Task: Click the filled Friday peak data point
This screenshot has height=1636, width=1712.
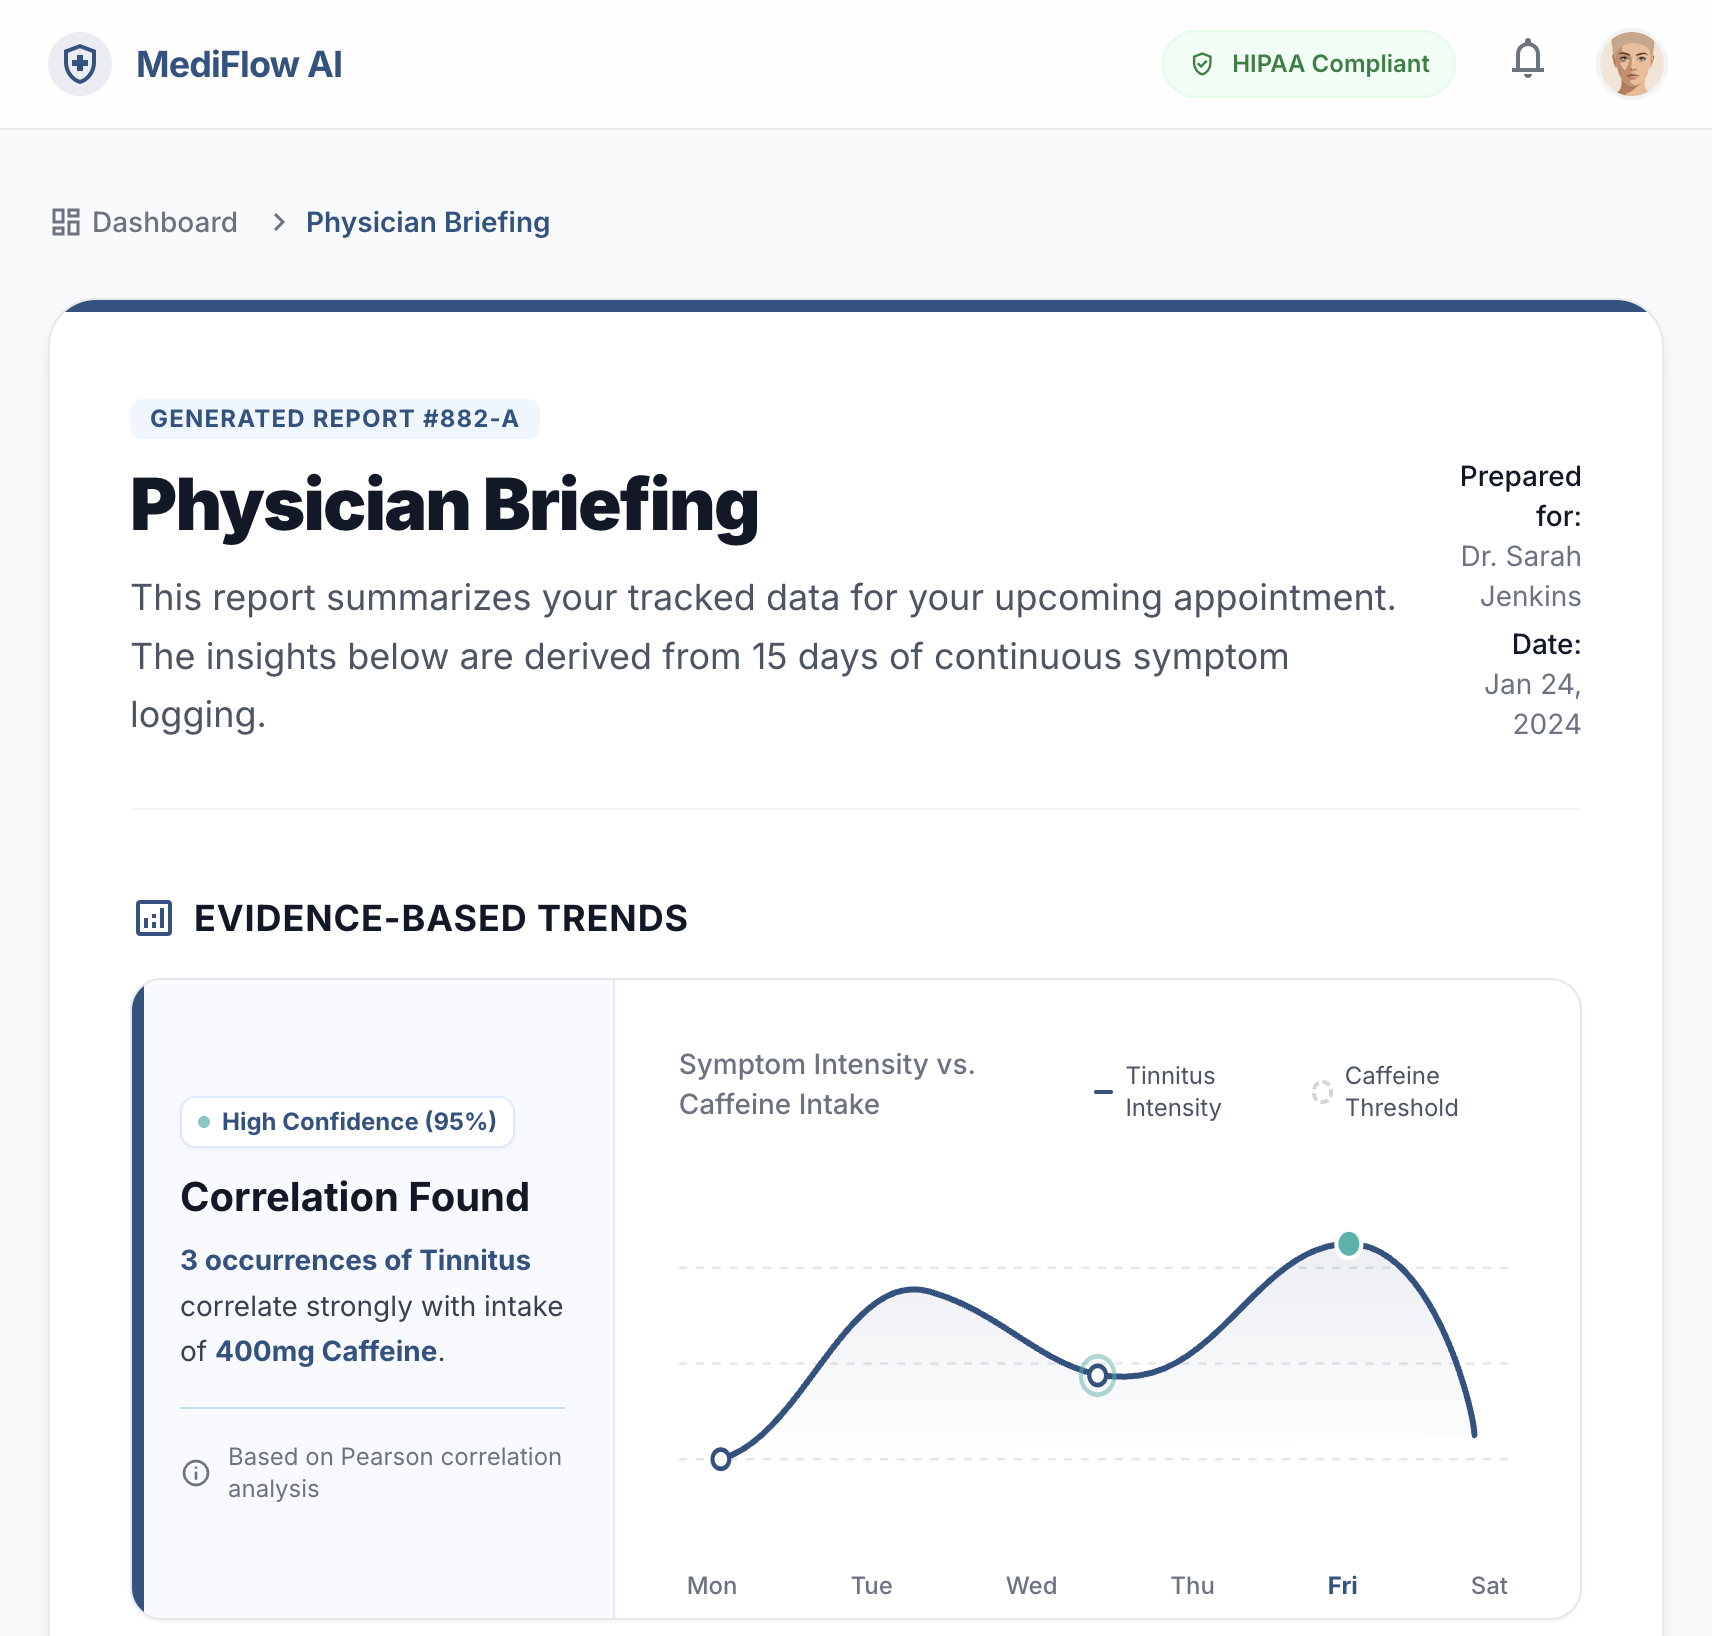Action: (1347, 1244)
